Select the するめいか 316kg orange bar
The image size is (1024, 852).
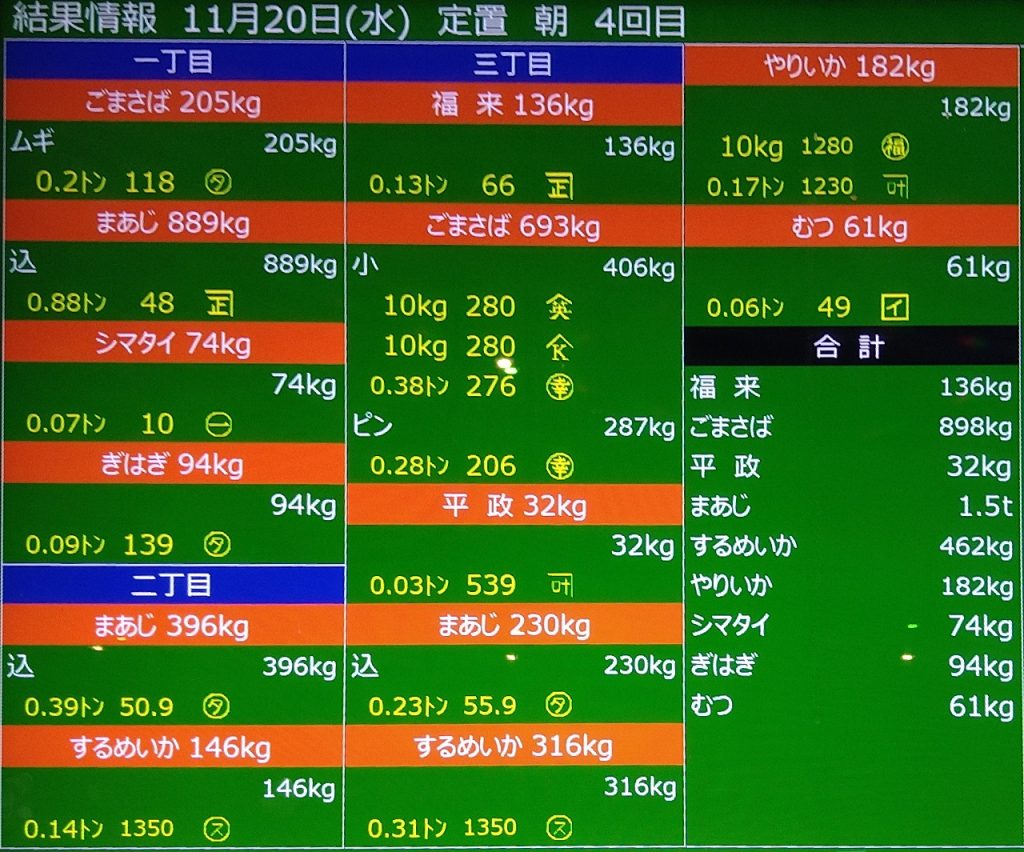pos(514,747)
